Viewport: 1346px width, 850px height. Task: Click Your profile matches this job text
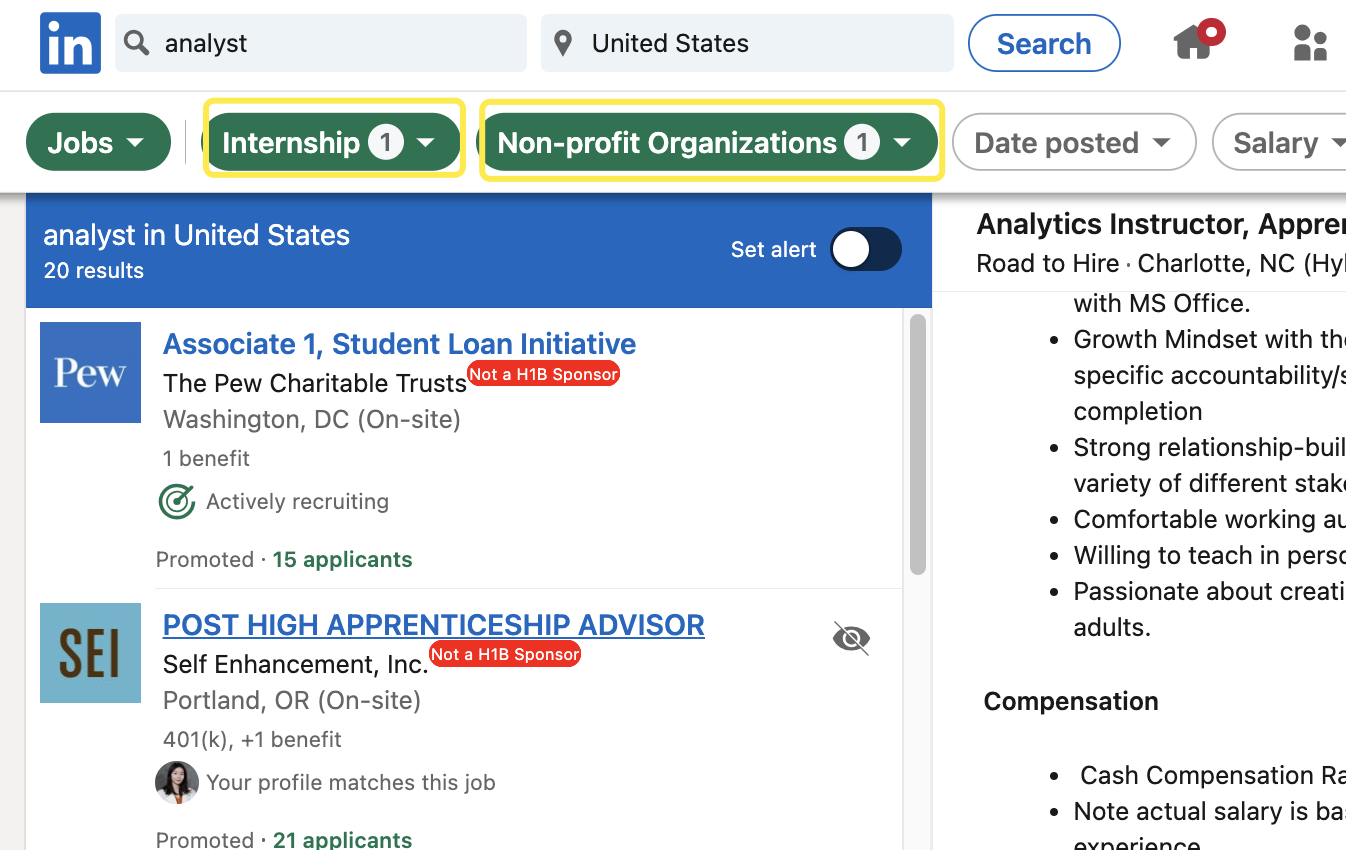tap(351, 782)
